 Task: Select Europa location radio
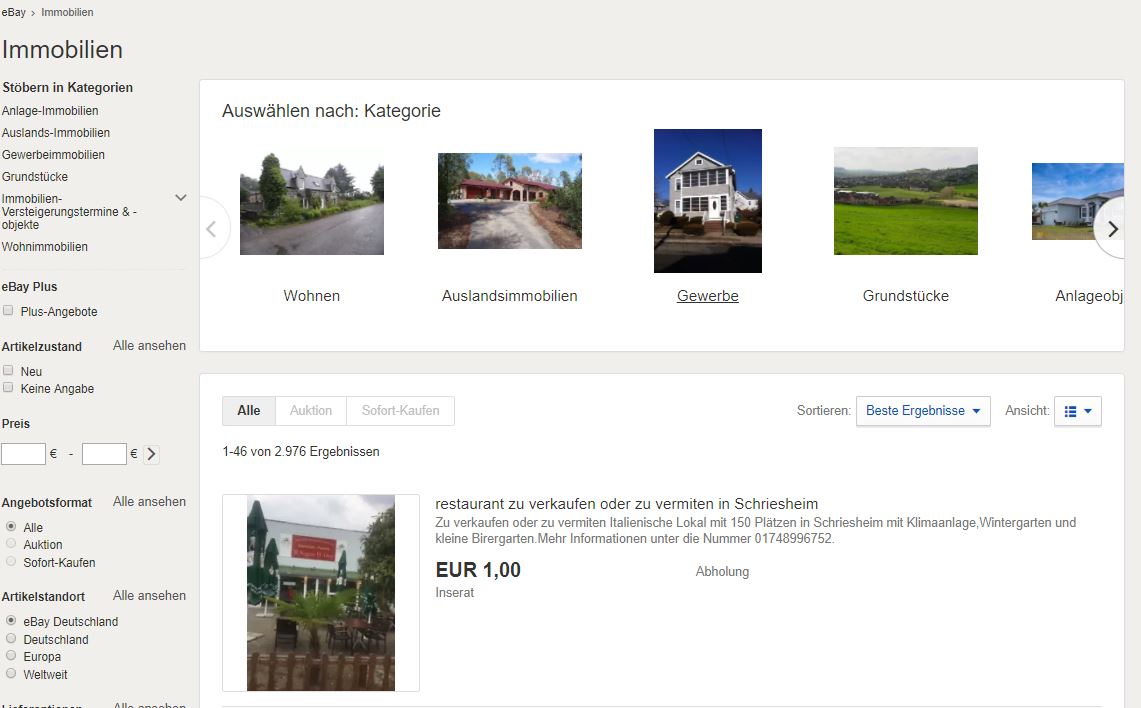click(11, 656)
